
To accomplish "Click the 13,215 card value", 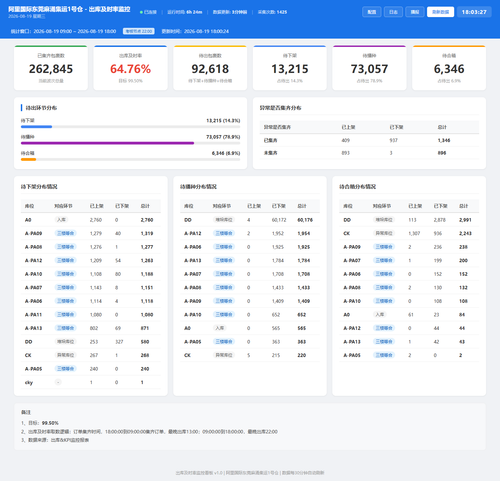I will point(290,69).
